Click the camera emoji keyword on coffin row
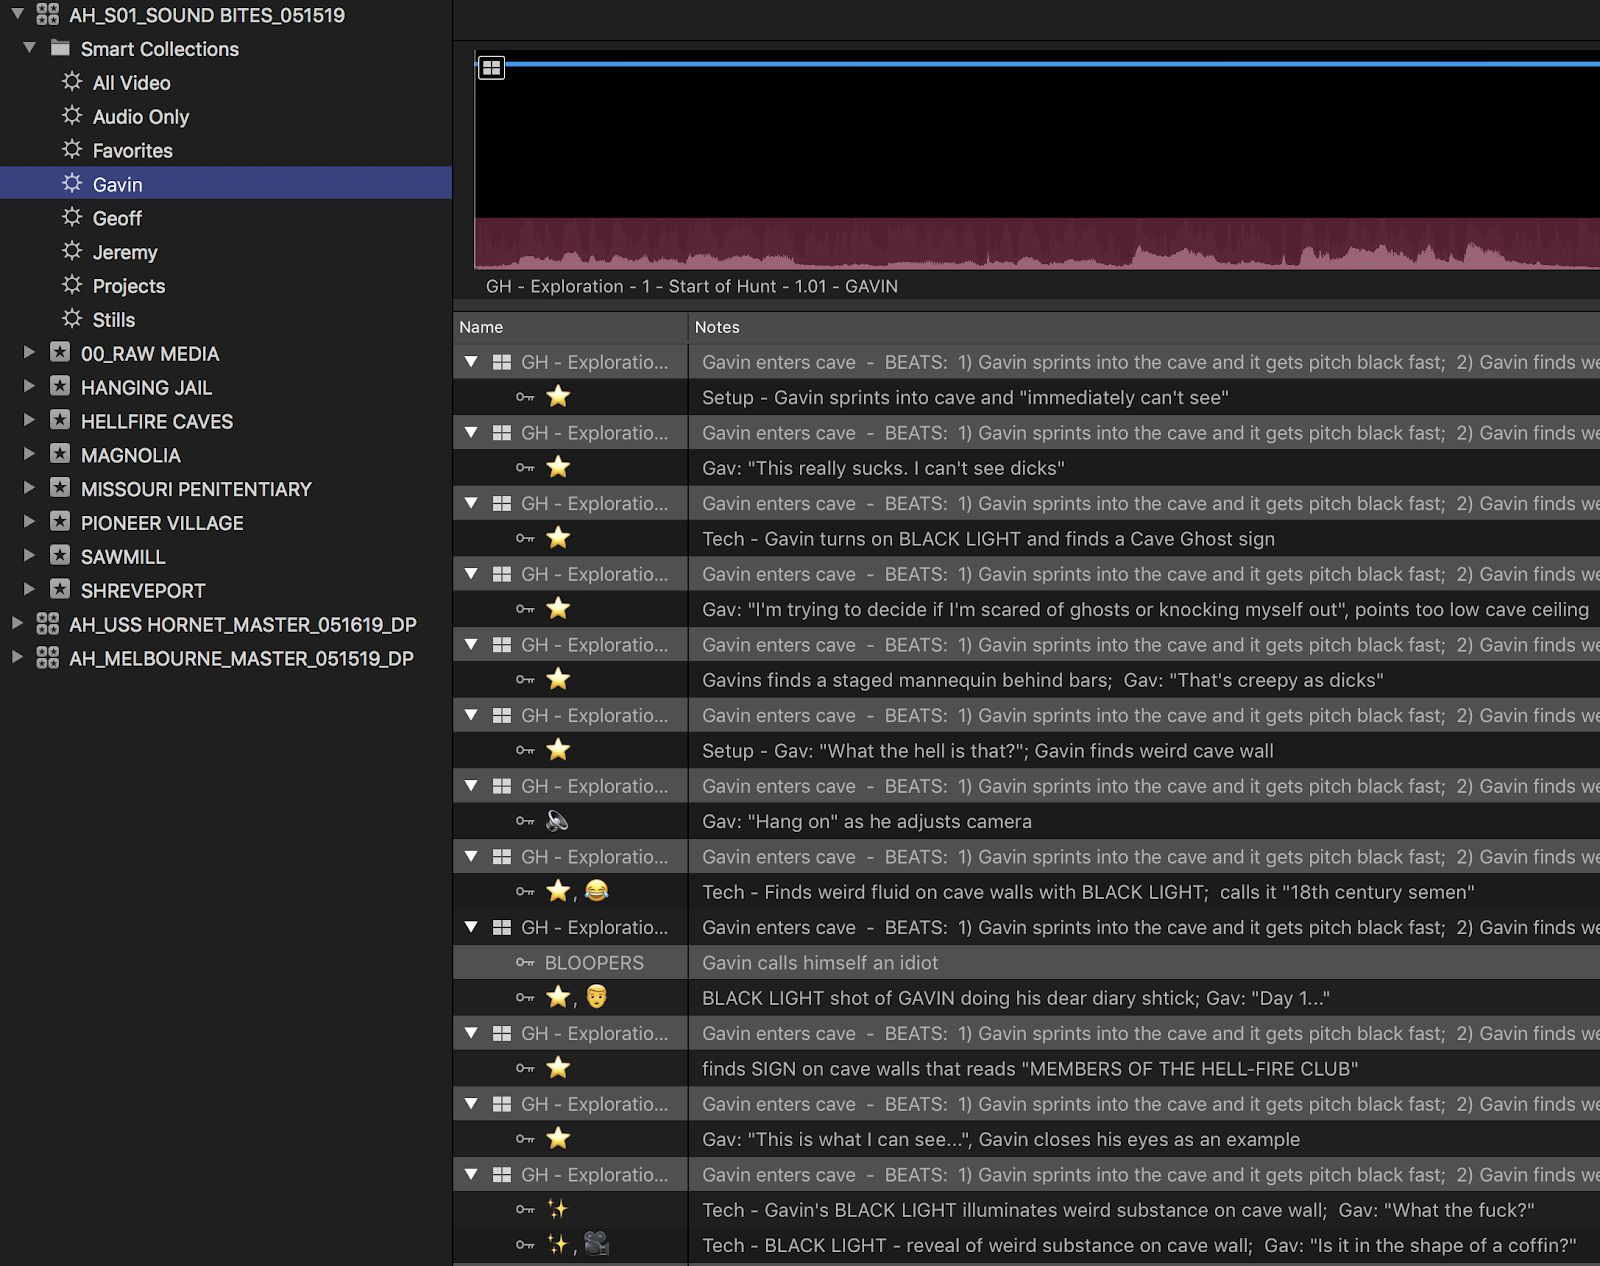1600x1266 pixels. click(x=597, y=1244)
